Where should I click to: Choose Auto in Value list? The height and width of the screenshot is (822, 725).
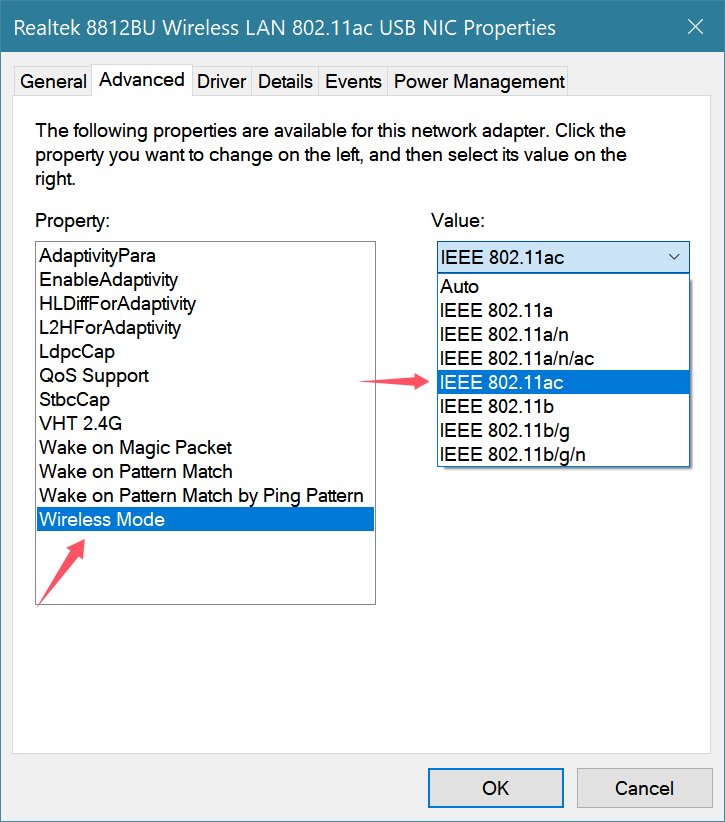563,286
